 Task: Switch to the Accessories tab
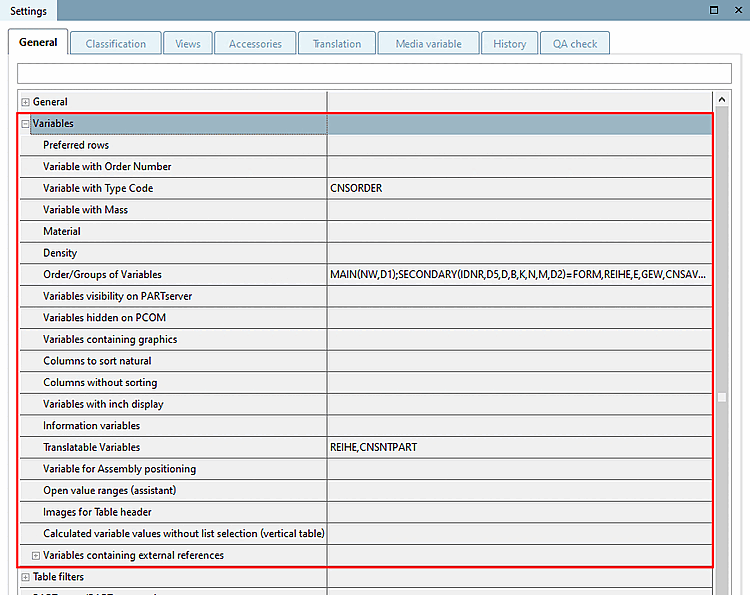255,44
